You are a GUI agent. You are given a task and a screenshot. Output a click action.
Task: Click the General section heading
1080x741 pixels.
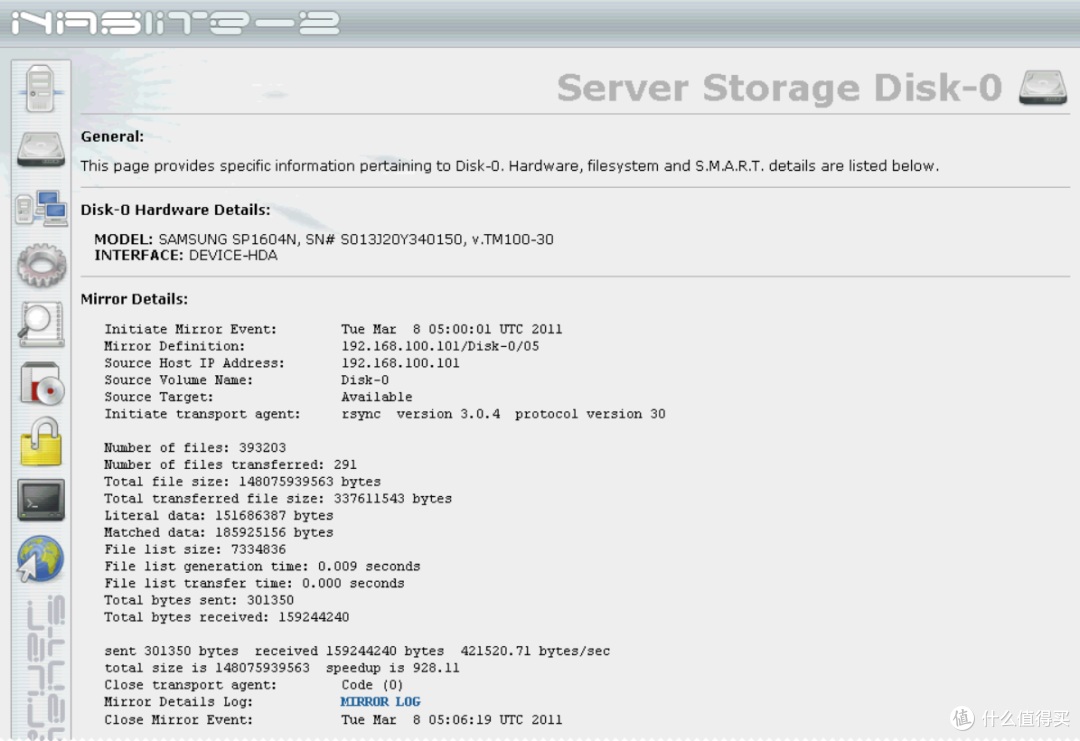pos(112,136)
